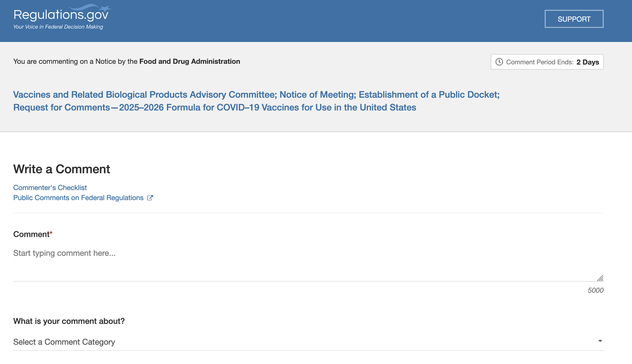This screenshot has width=632, height=364.
Task: Click the 5000 character counter
Action: tap(595, 290)
